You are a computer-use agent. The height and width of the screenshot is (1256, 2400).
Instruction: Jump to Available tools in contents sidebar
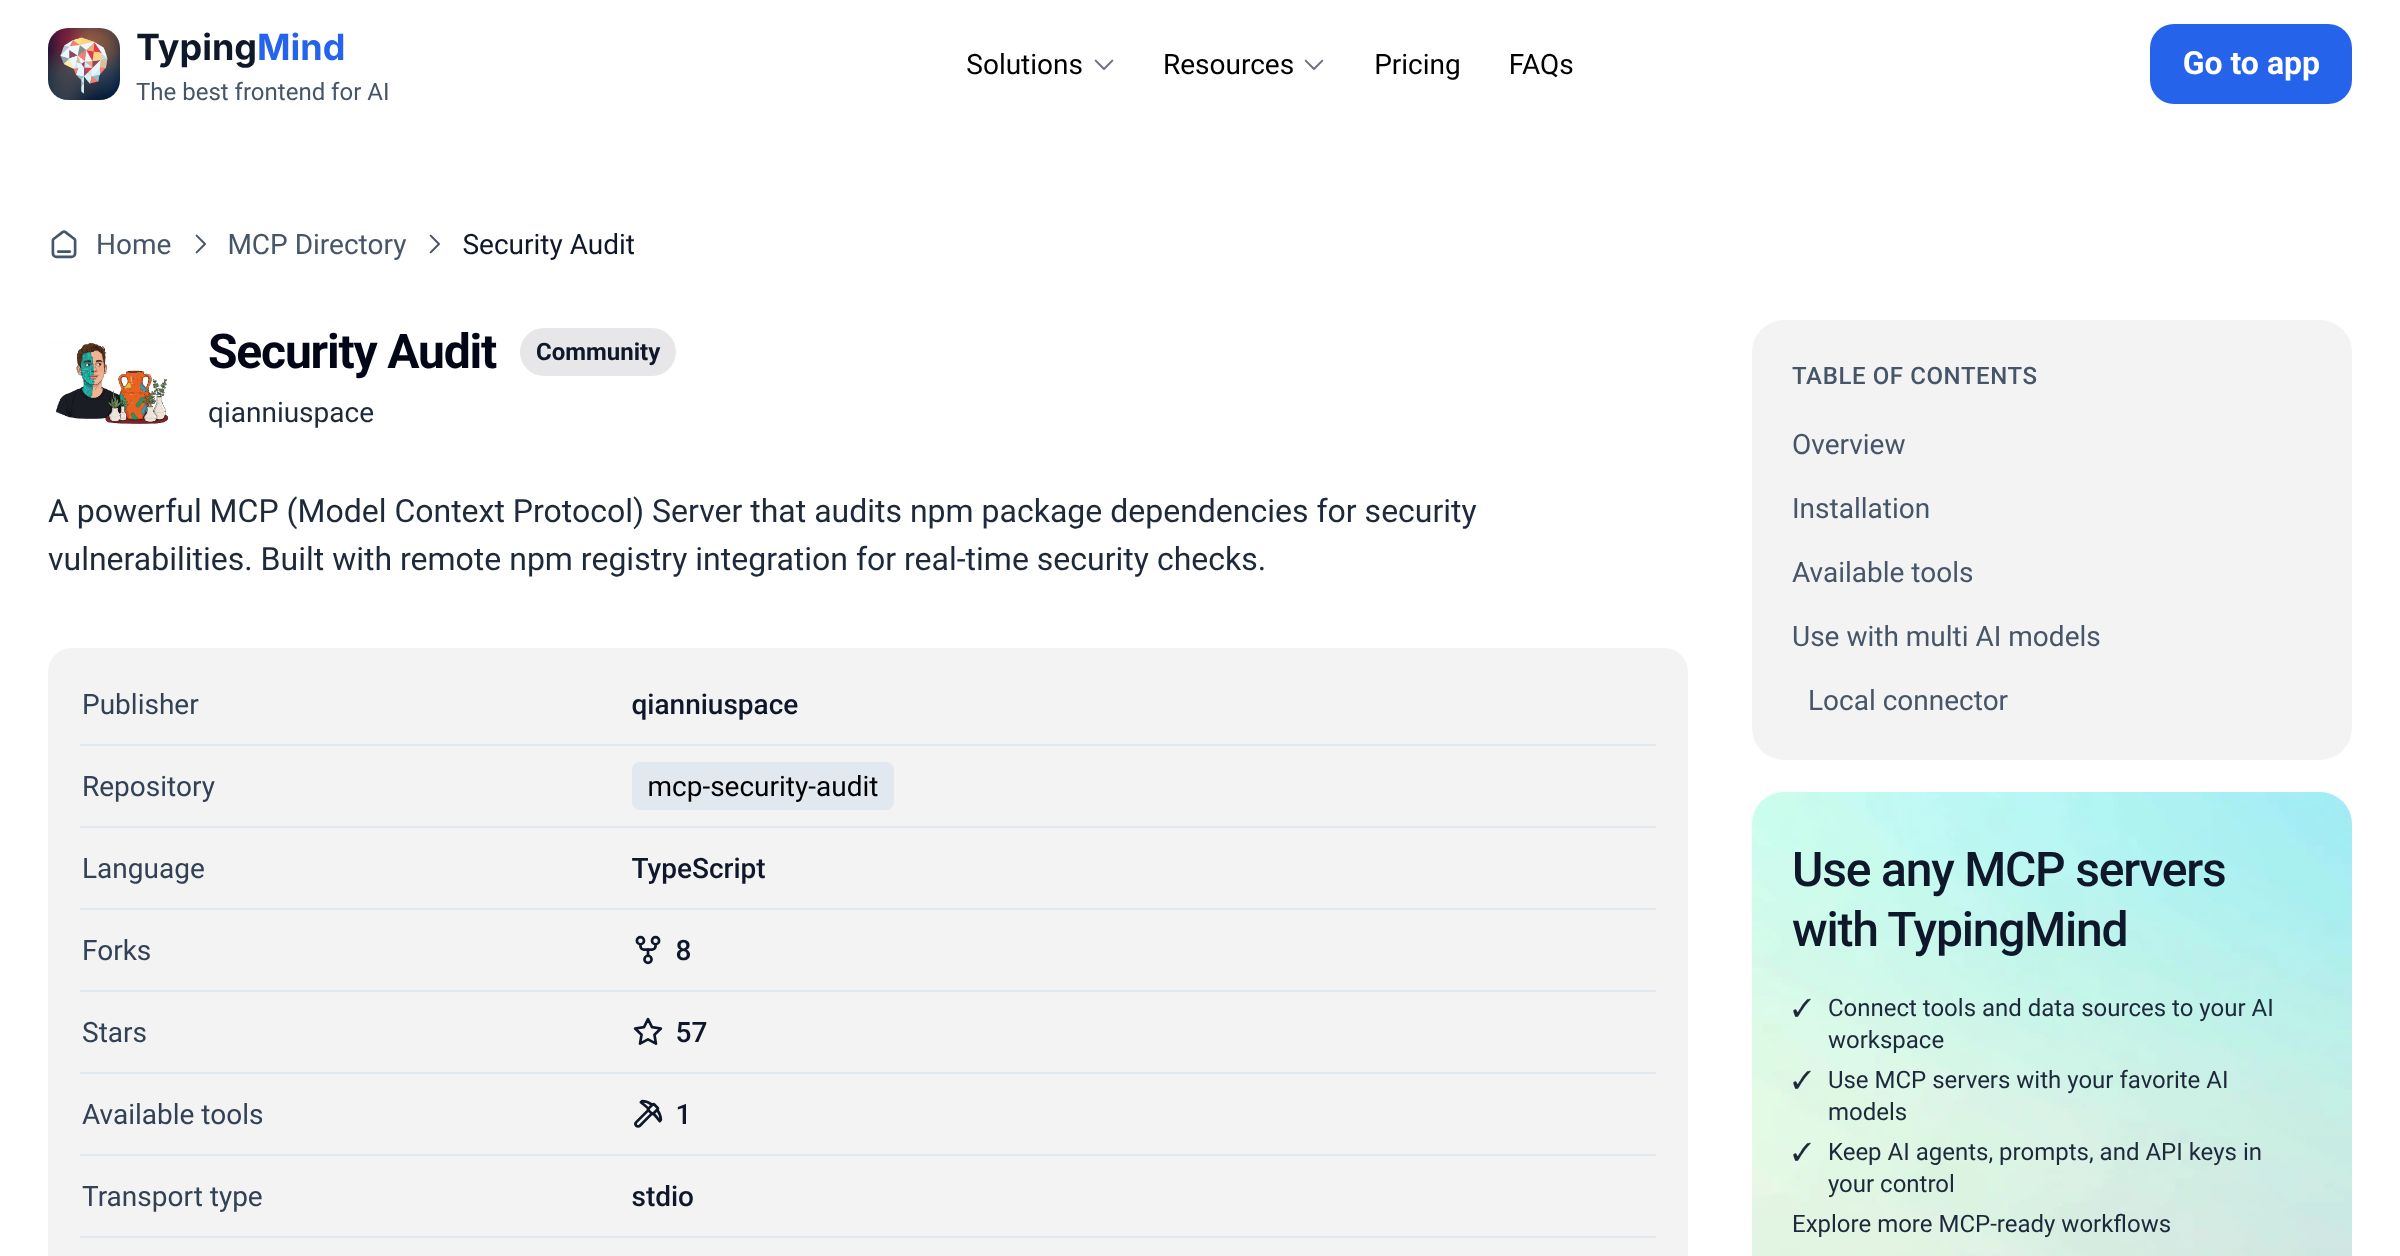point(1882,572)
